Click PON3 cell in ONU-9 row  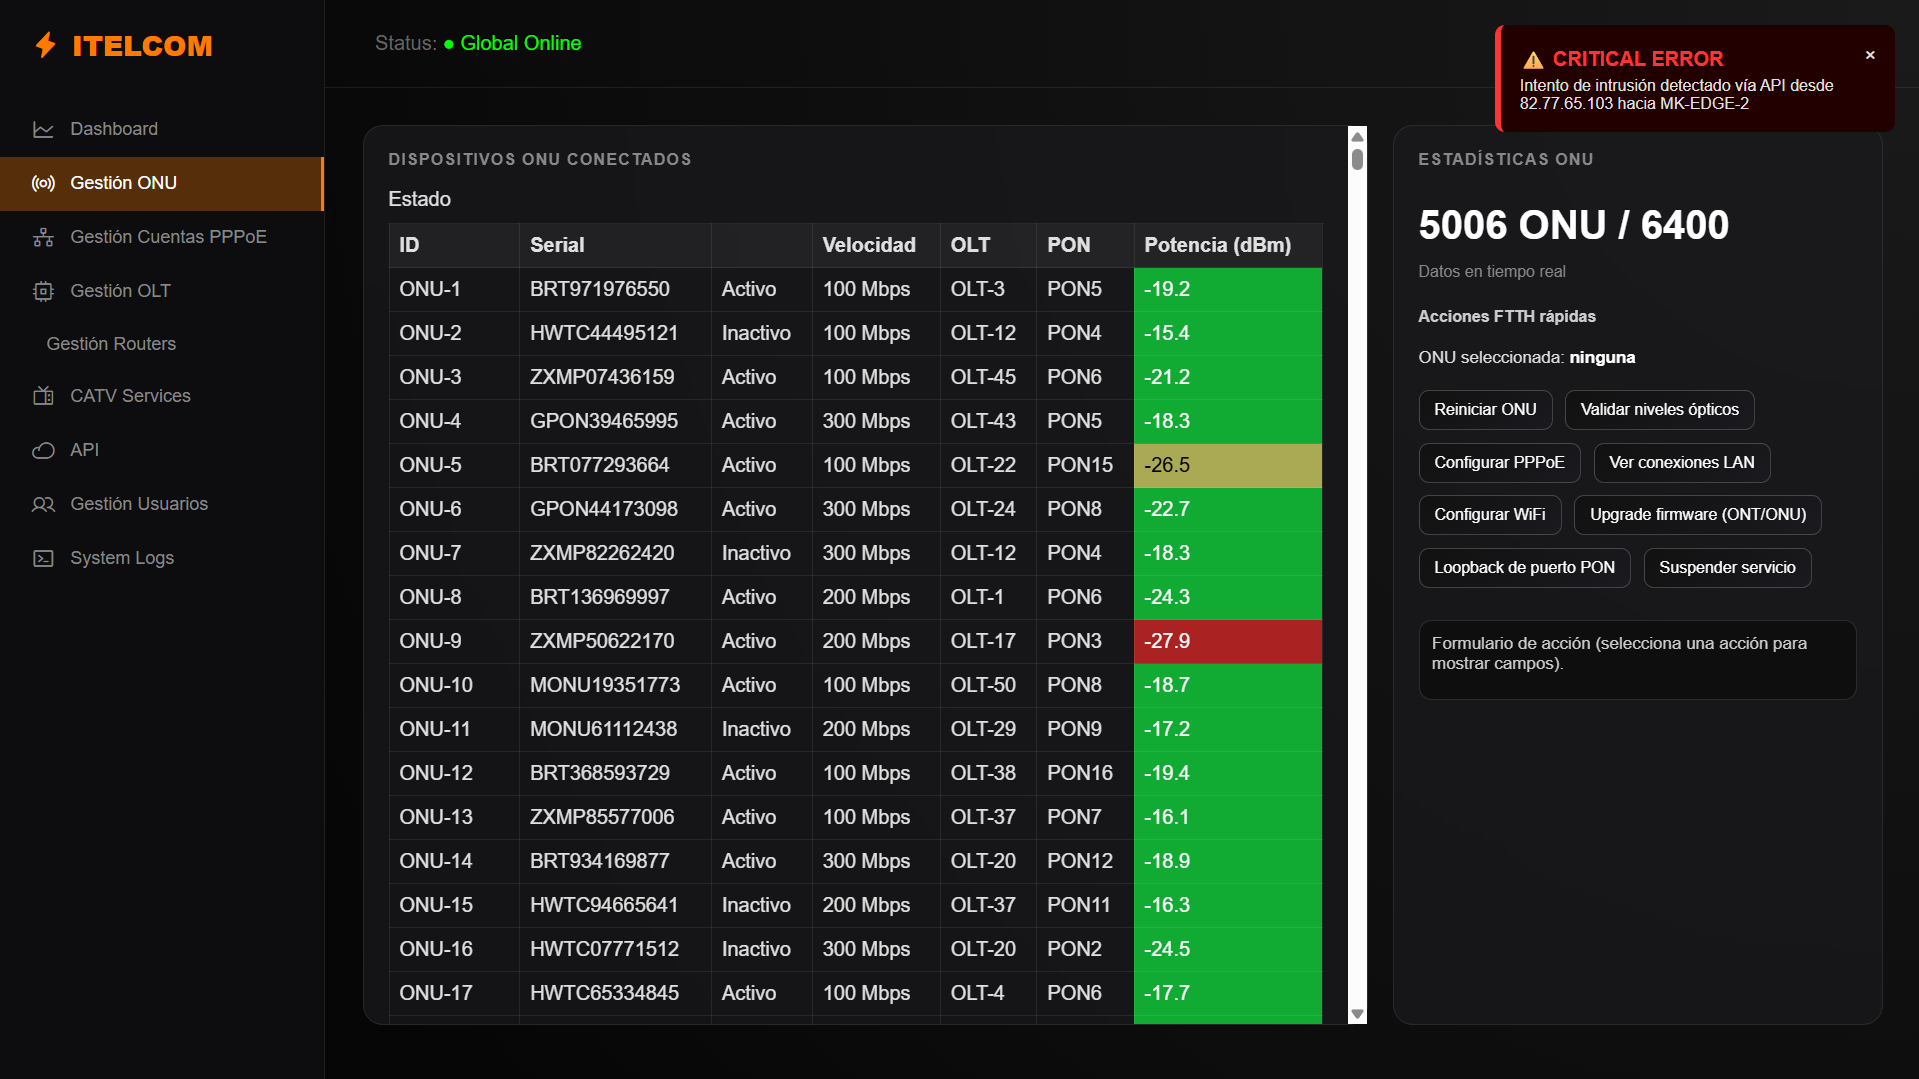point(1084,641)
